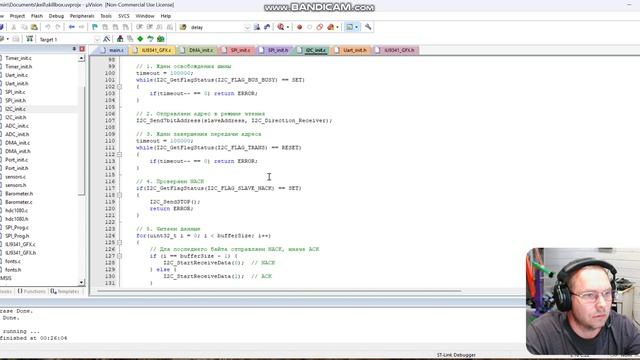Screen dimensions: 640x360
Task: Select SPI_Prog.c in the project tree
Action: 17,228
